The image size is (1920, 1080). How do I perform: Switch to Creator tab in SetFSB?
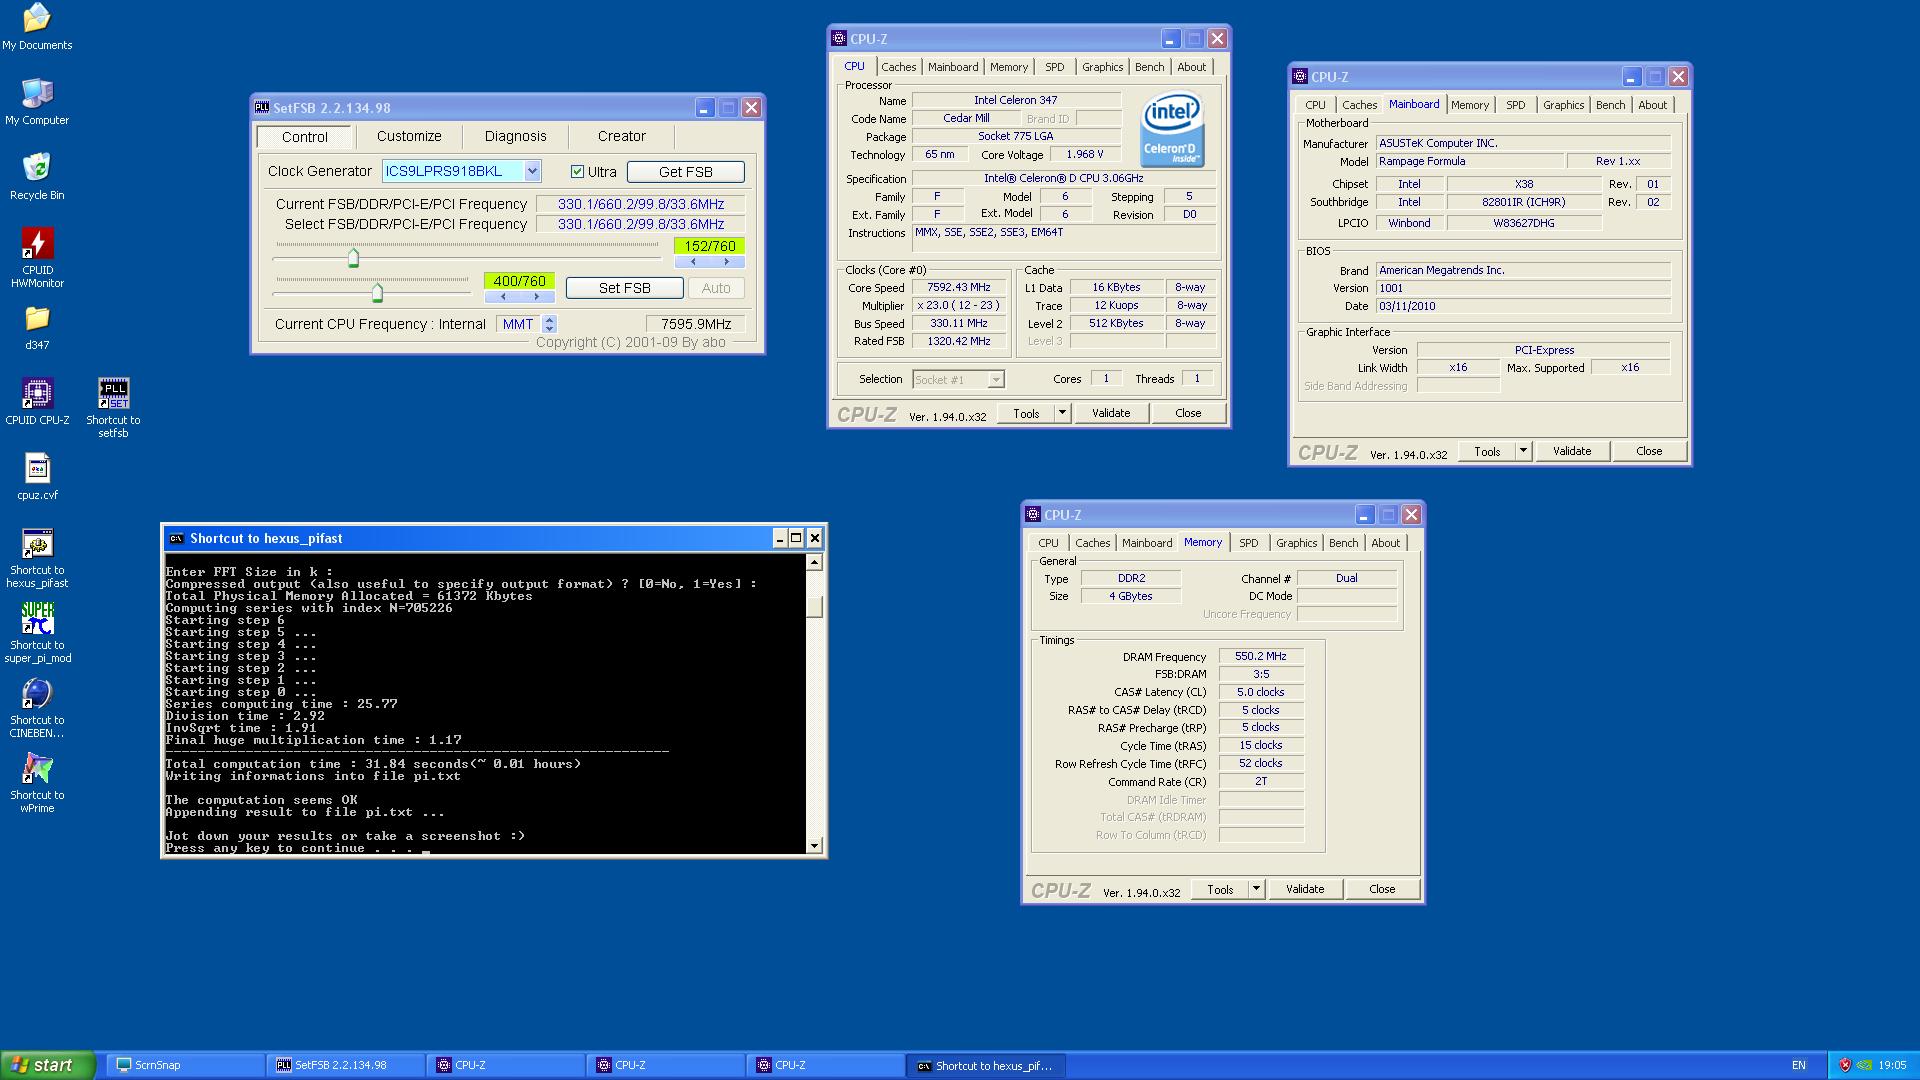[x=621, y=136]
